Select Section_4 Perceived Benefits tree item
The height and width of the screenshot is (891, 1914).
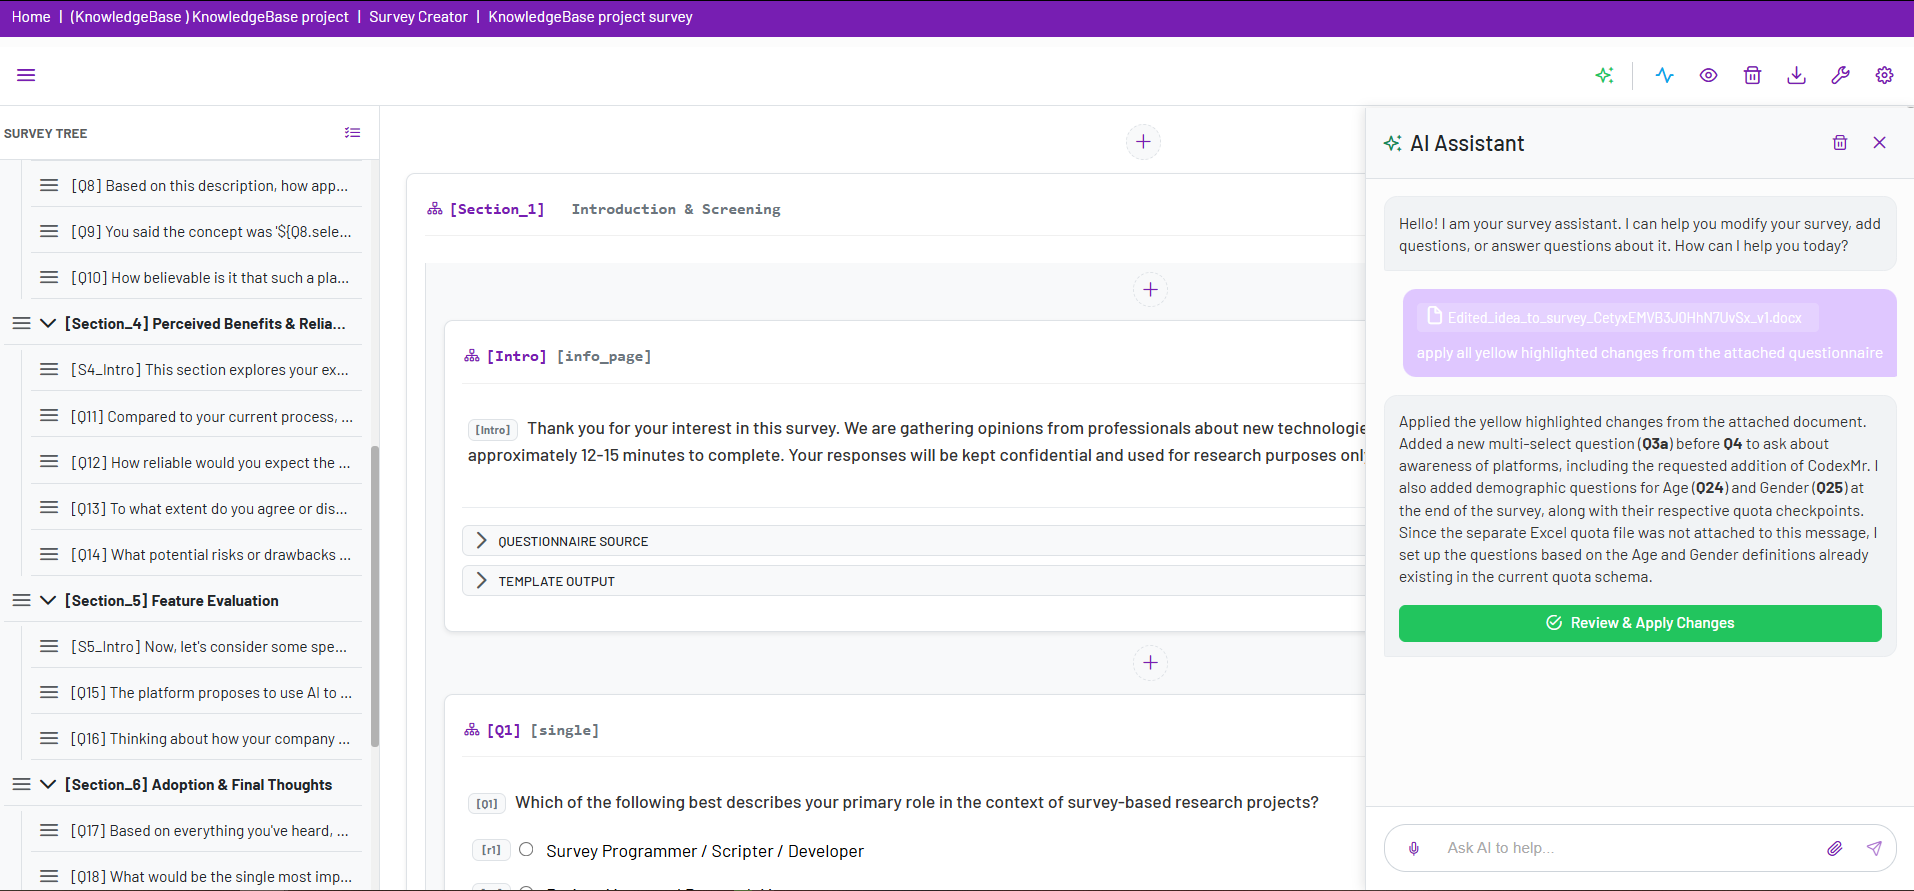click(205, 323)
